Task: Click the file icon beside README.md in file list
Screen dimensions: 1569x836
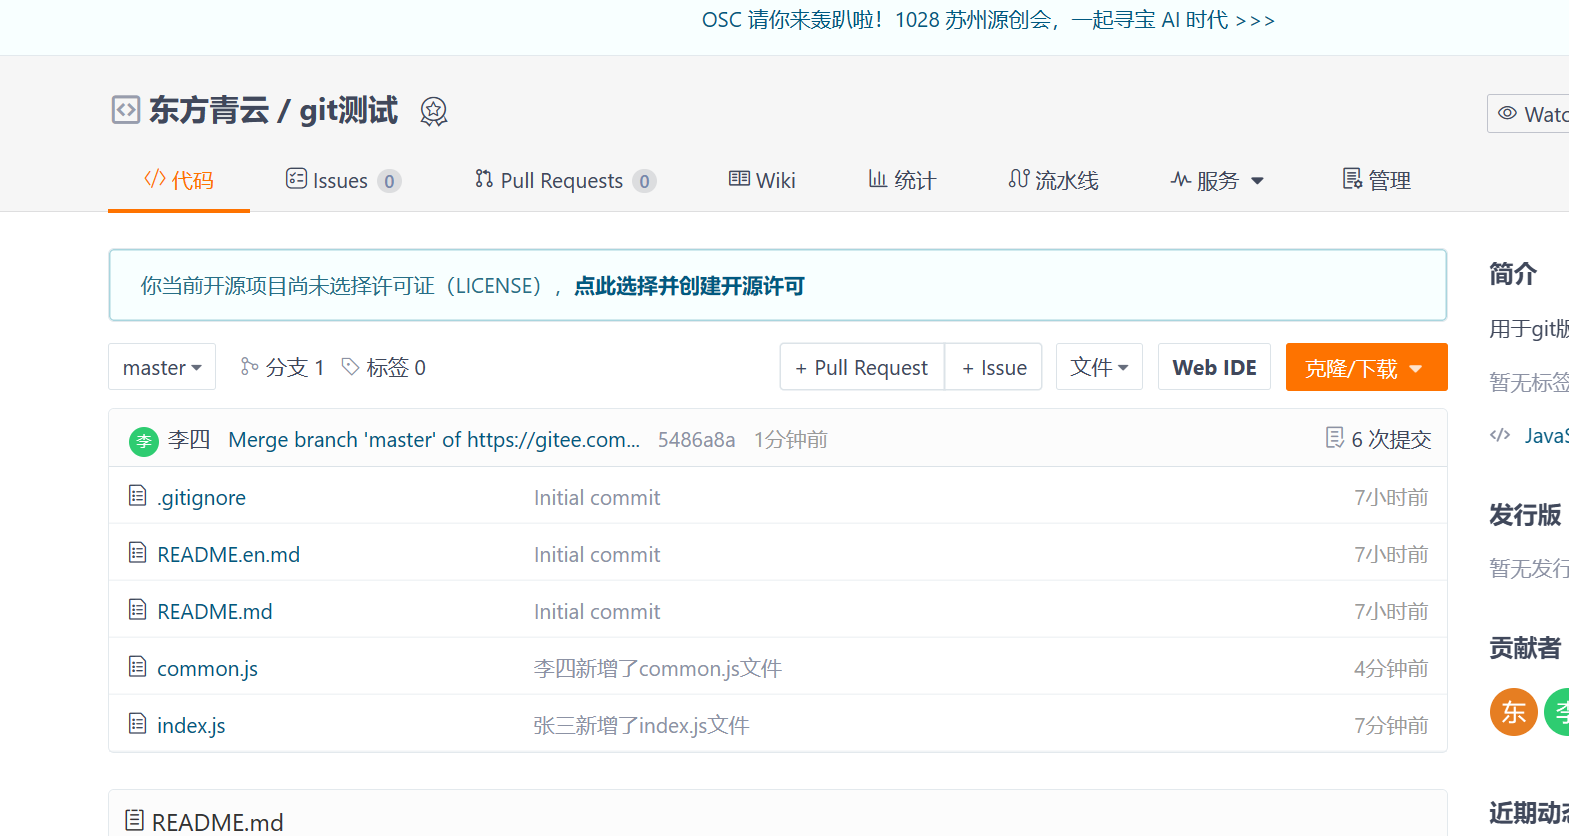Action: point(138,609)
